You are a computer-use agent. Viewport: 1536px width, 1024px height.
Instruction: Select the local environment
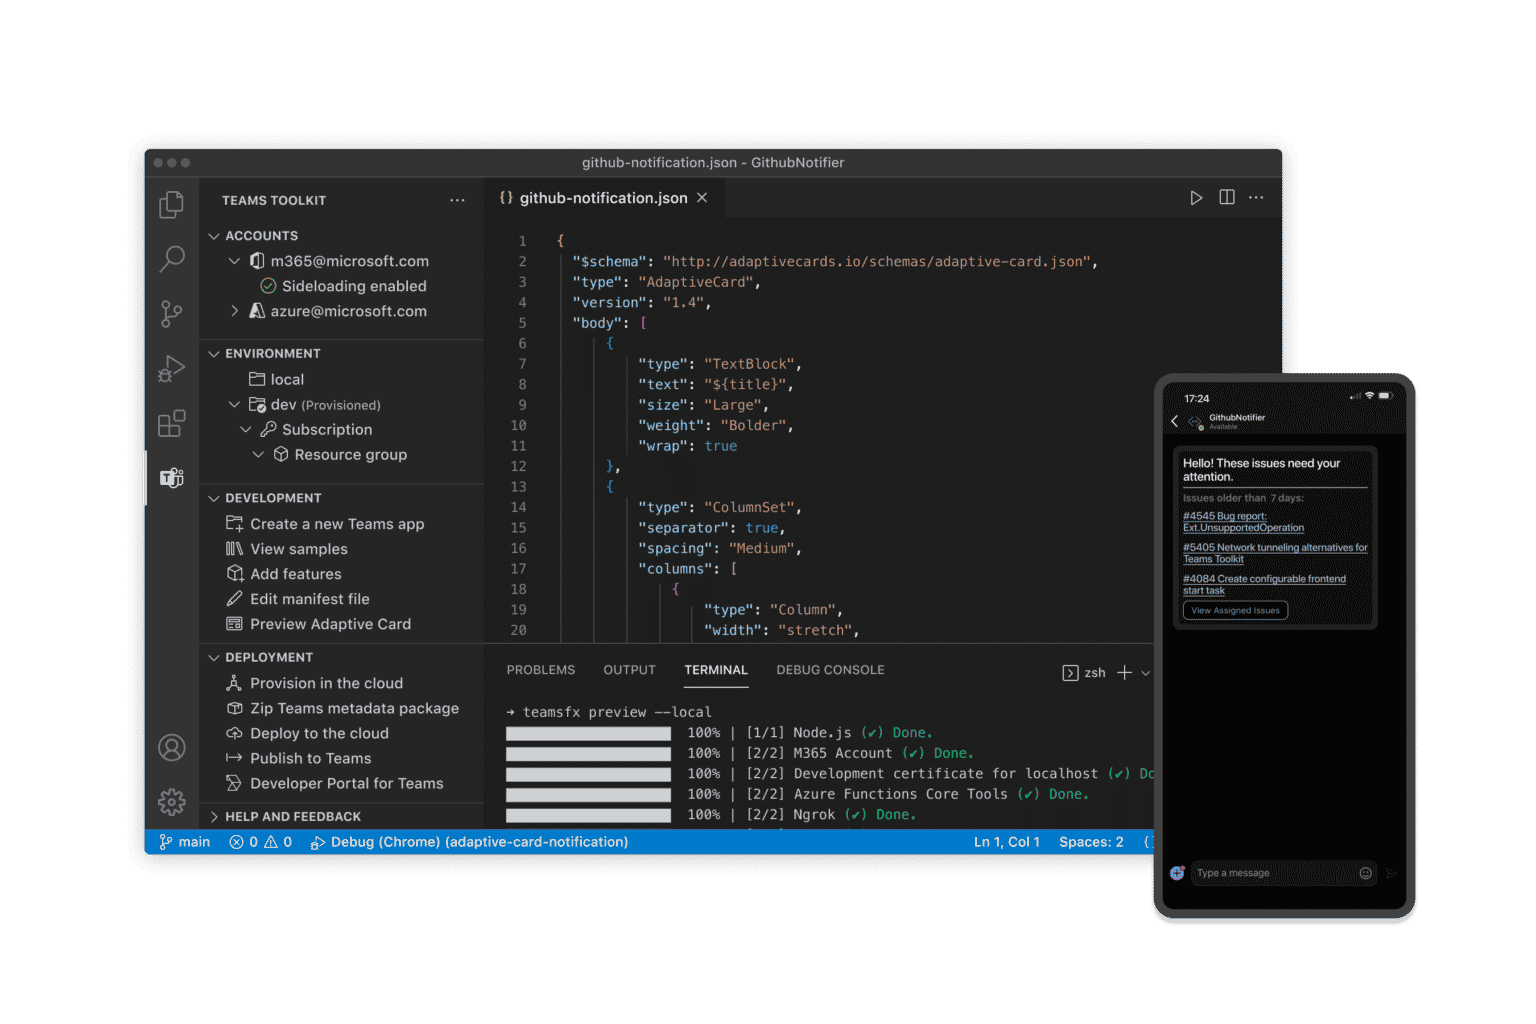coord(276,380)
